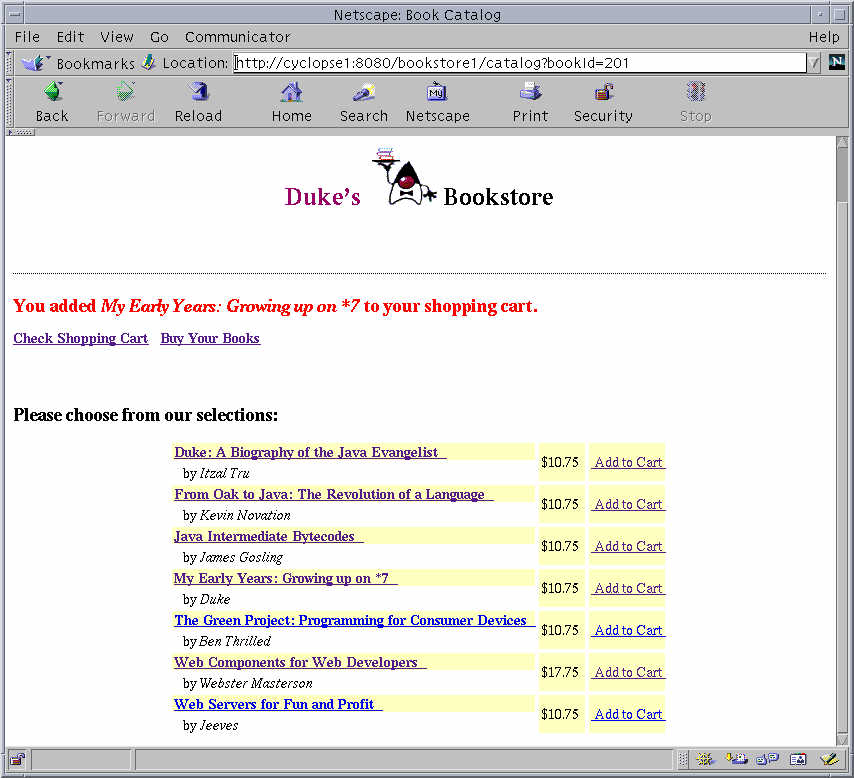Click the Back toolbar button
854x778 pixels.
click(x=52, y=102)
